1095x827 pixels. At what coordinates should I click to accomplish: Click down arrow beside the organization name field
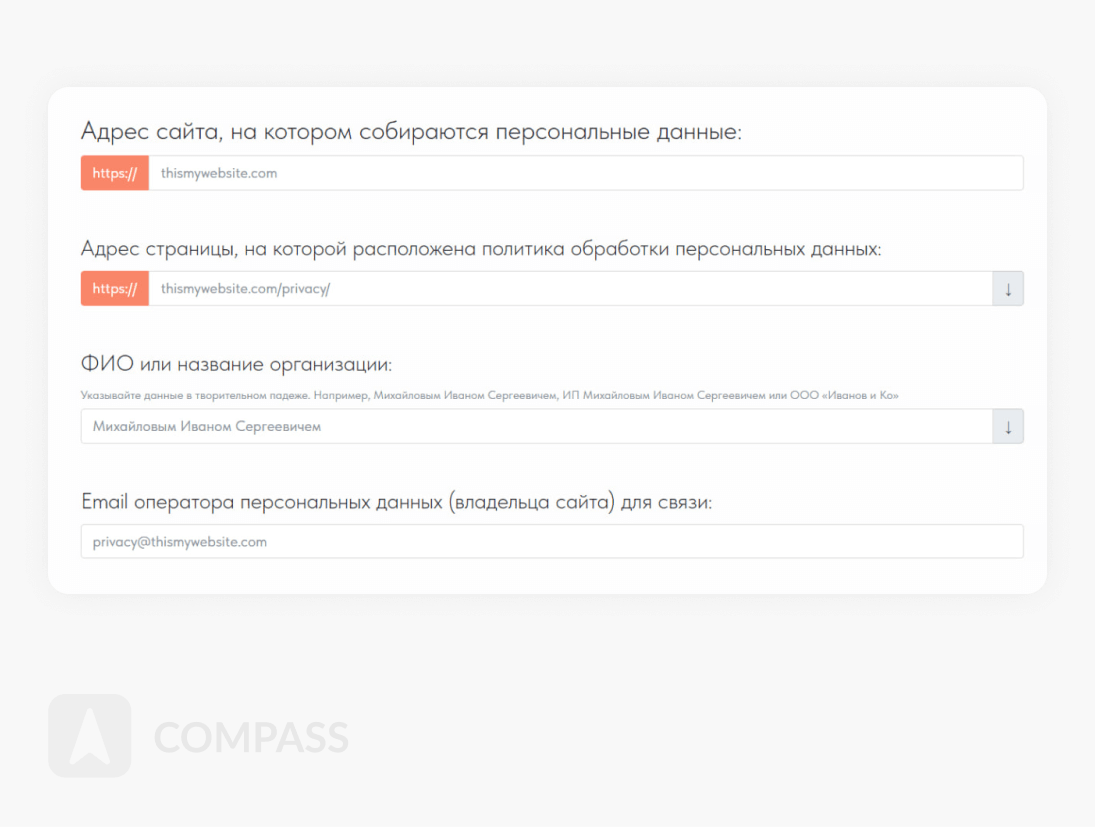tap(1008, 427)
